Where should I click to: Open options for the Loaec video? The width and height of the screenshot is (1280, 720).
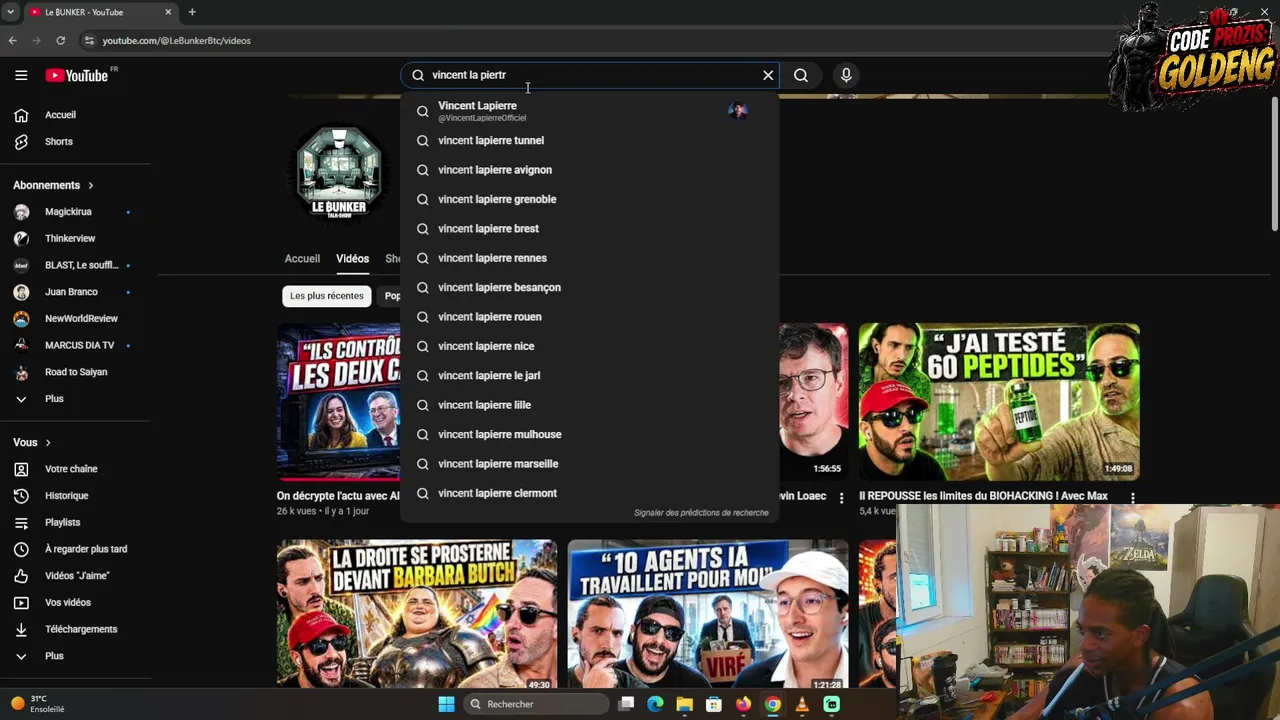click(x=841, y=498)
